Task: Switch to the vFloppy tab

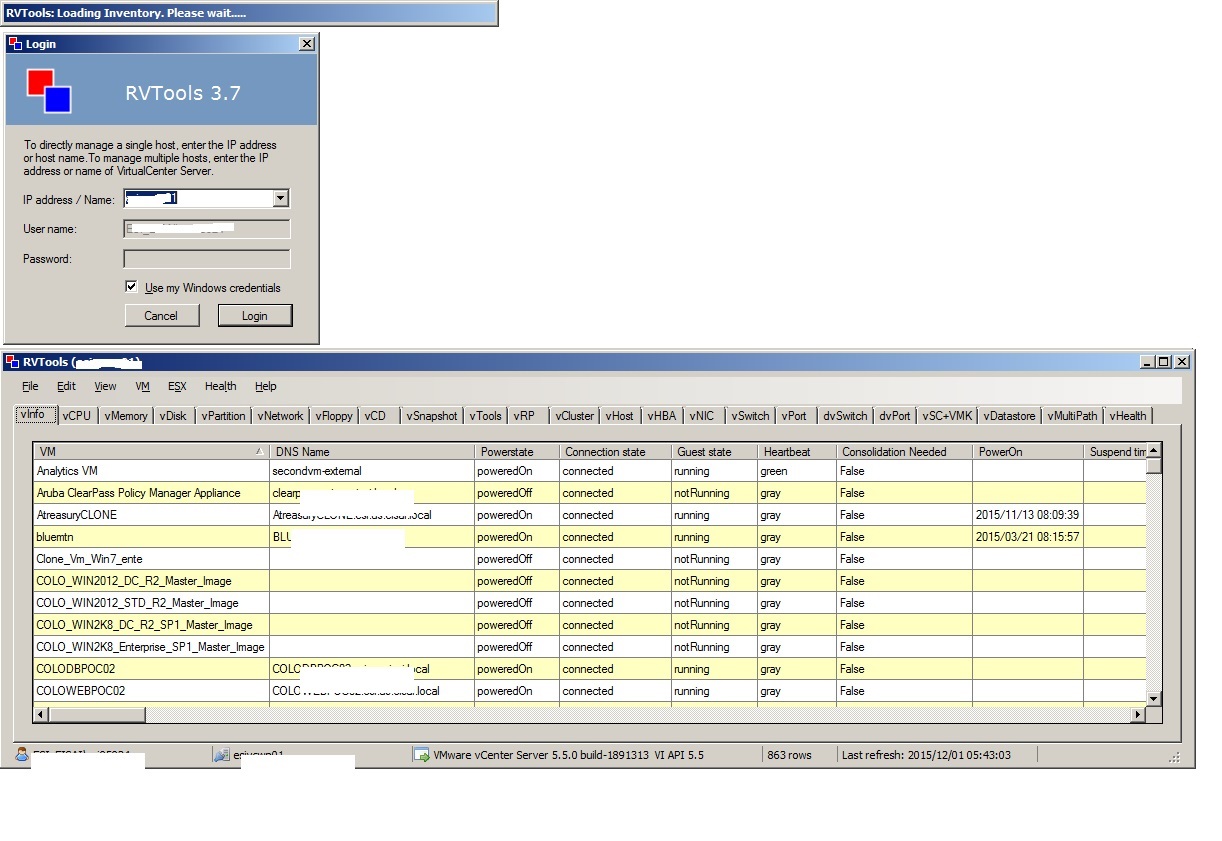Action: pos(334,416)
